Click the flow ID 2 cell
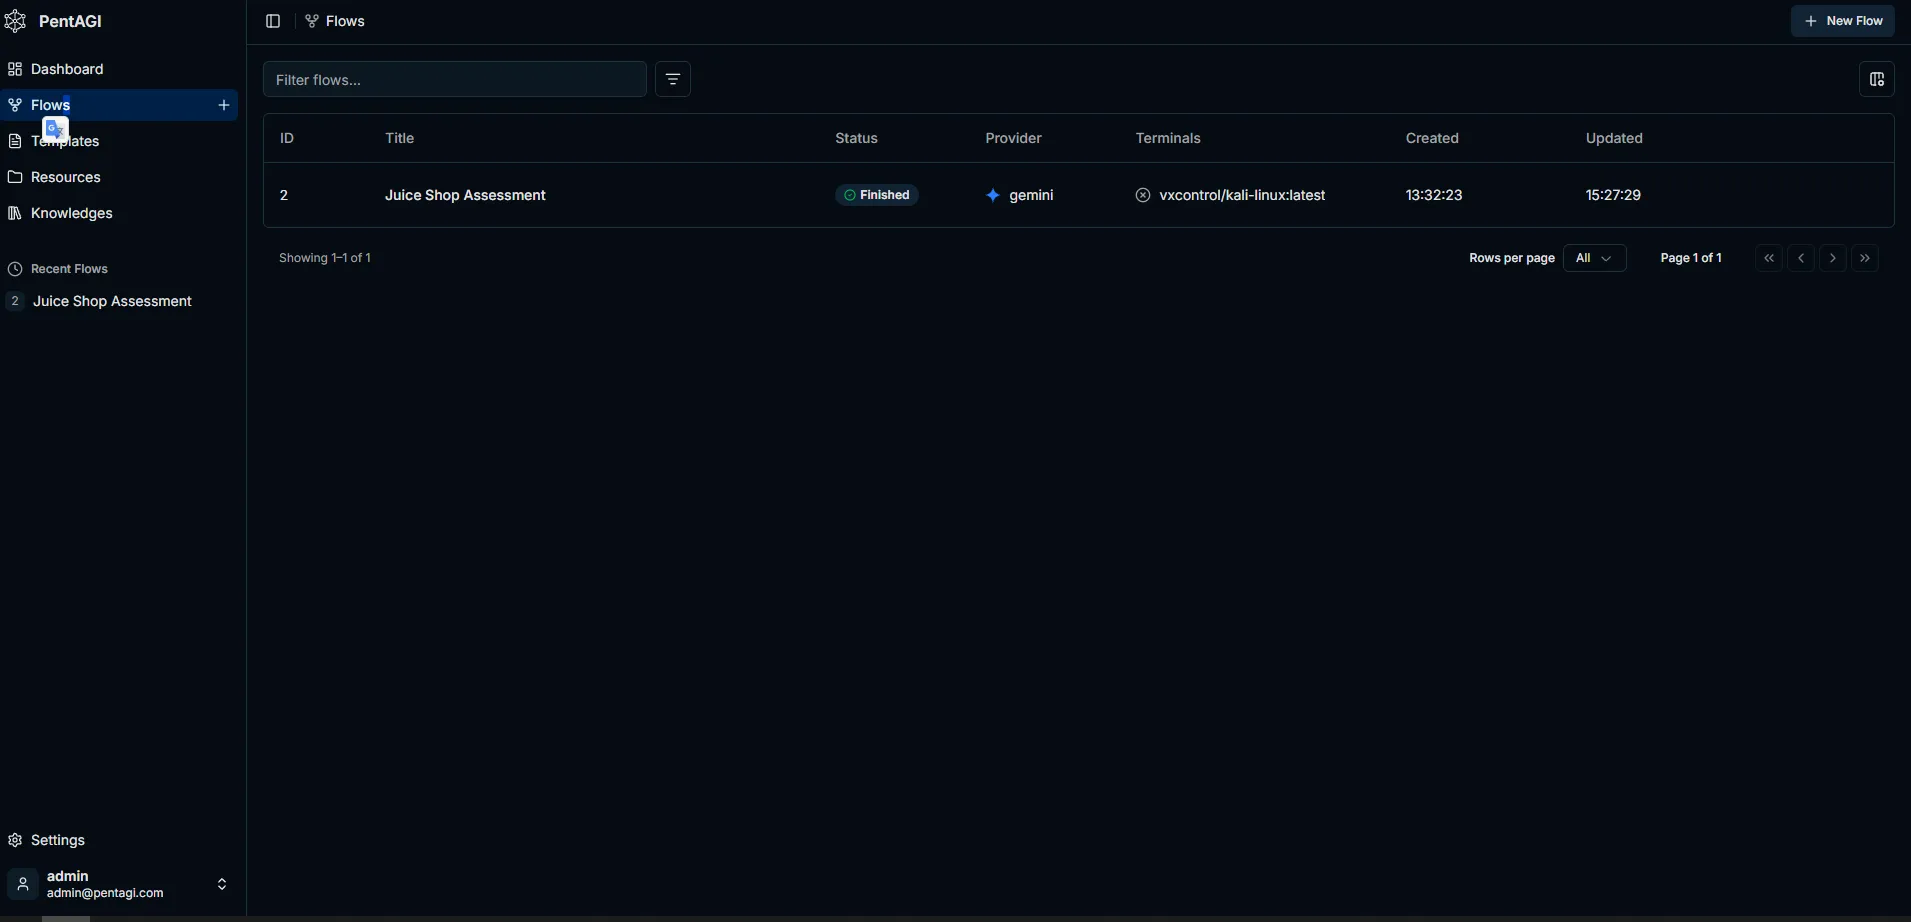 pyautogui.click(x=284, y=195)
